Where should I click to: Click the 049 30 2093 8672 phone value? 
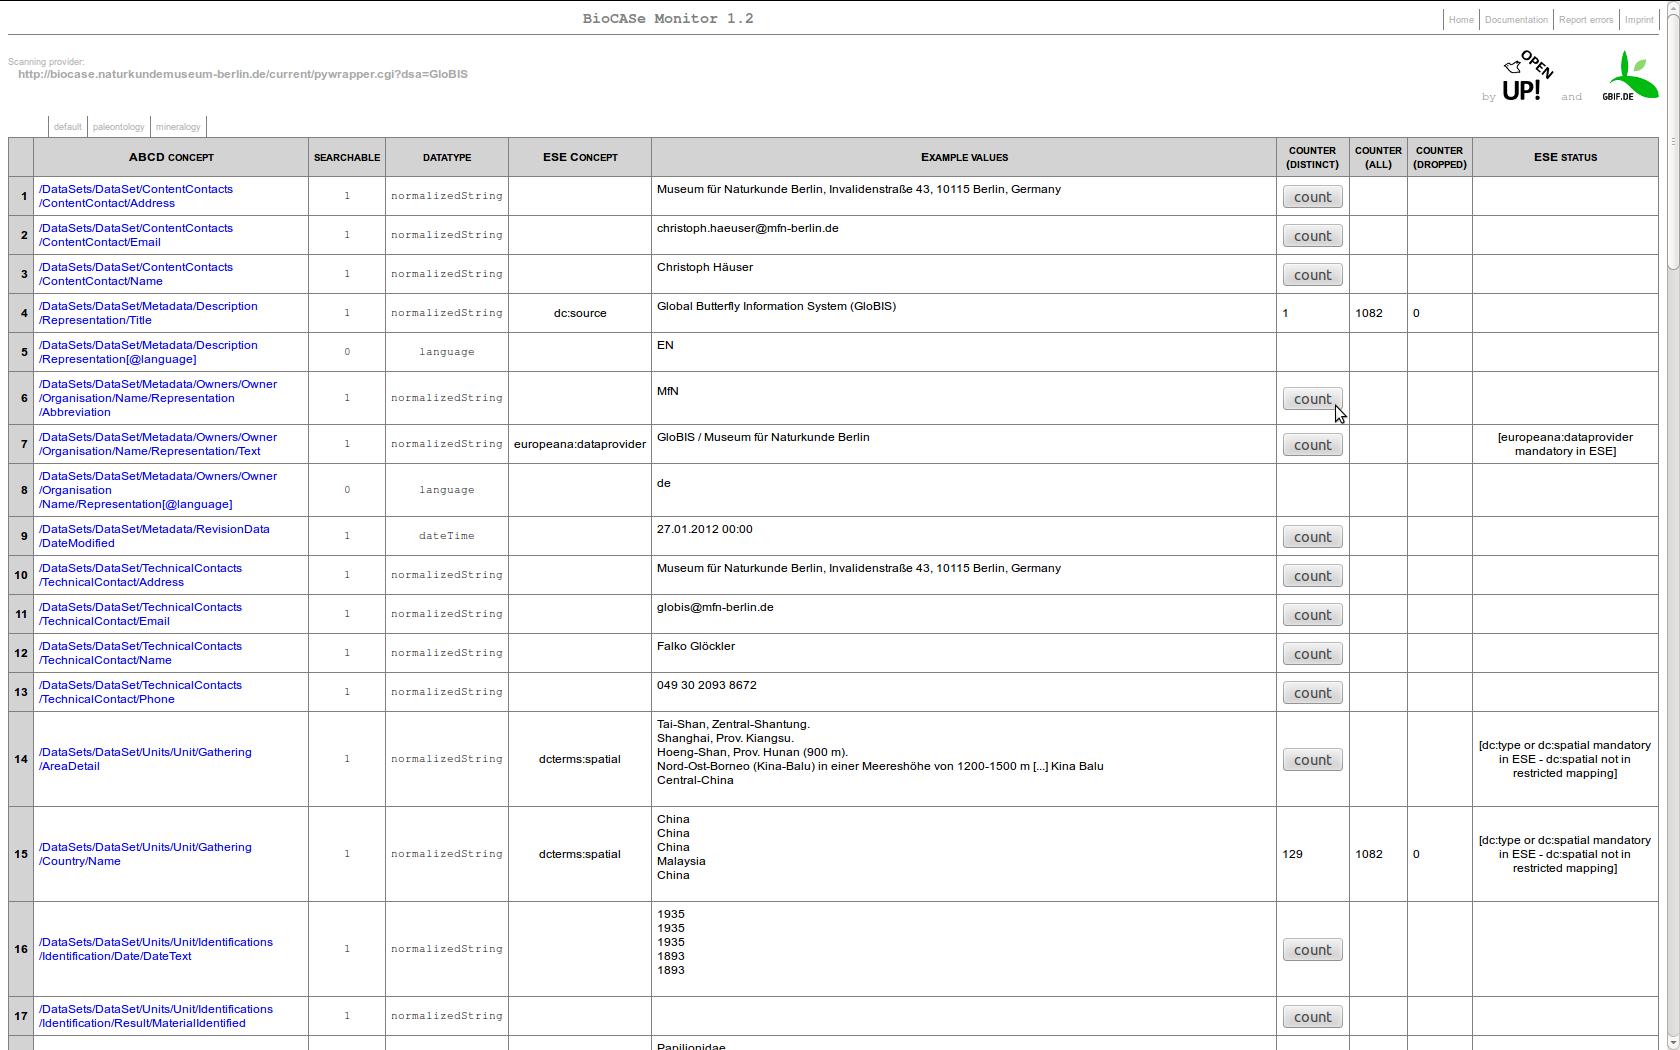[x=707, y=685]
